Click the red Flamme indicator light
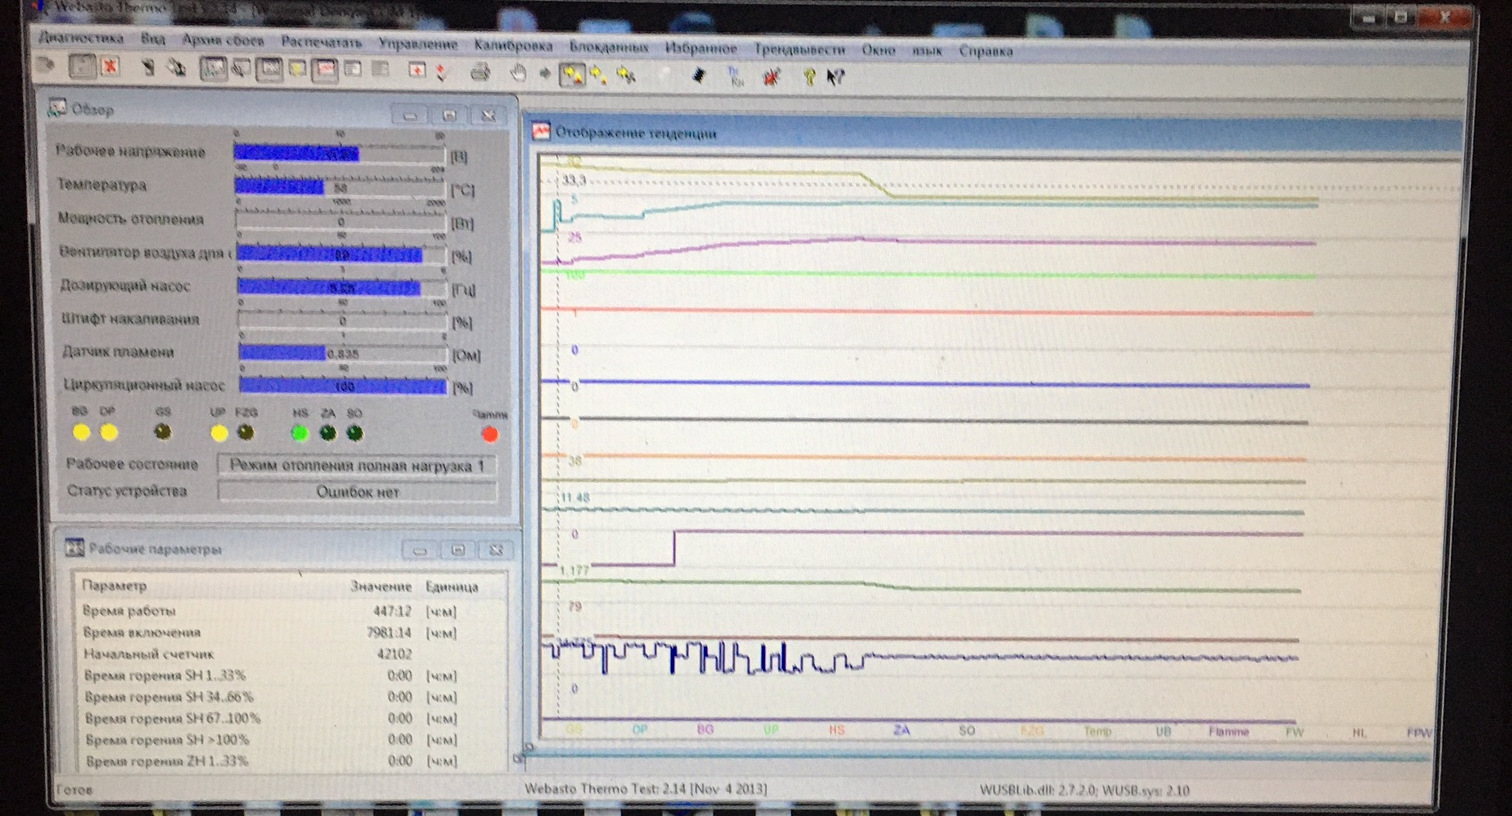1512x816 pixels. (489, 434)
